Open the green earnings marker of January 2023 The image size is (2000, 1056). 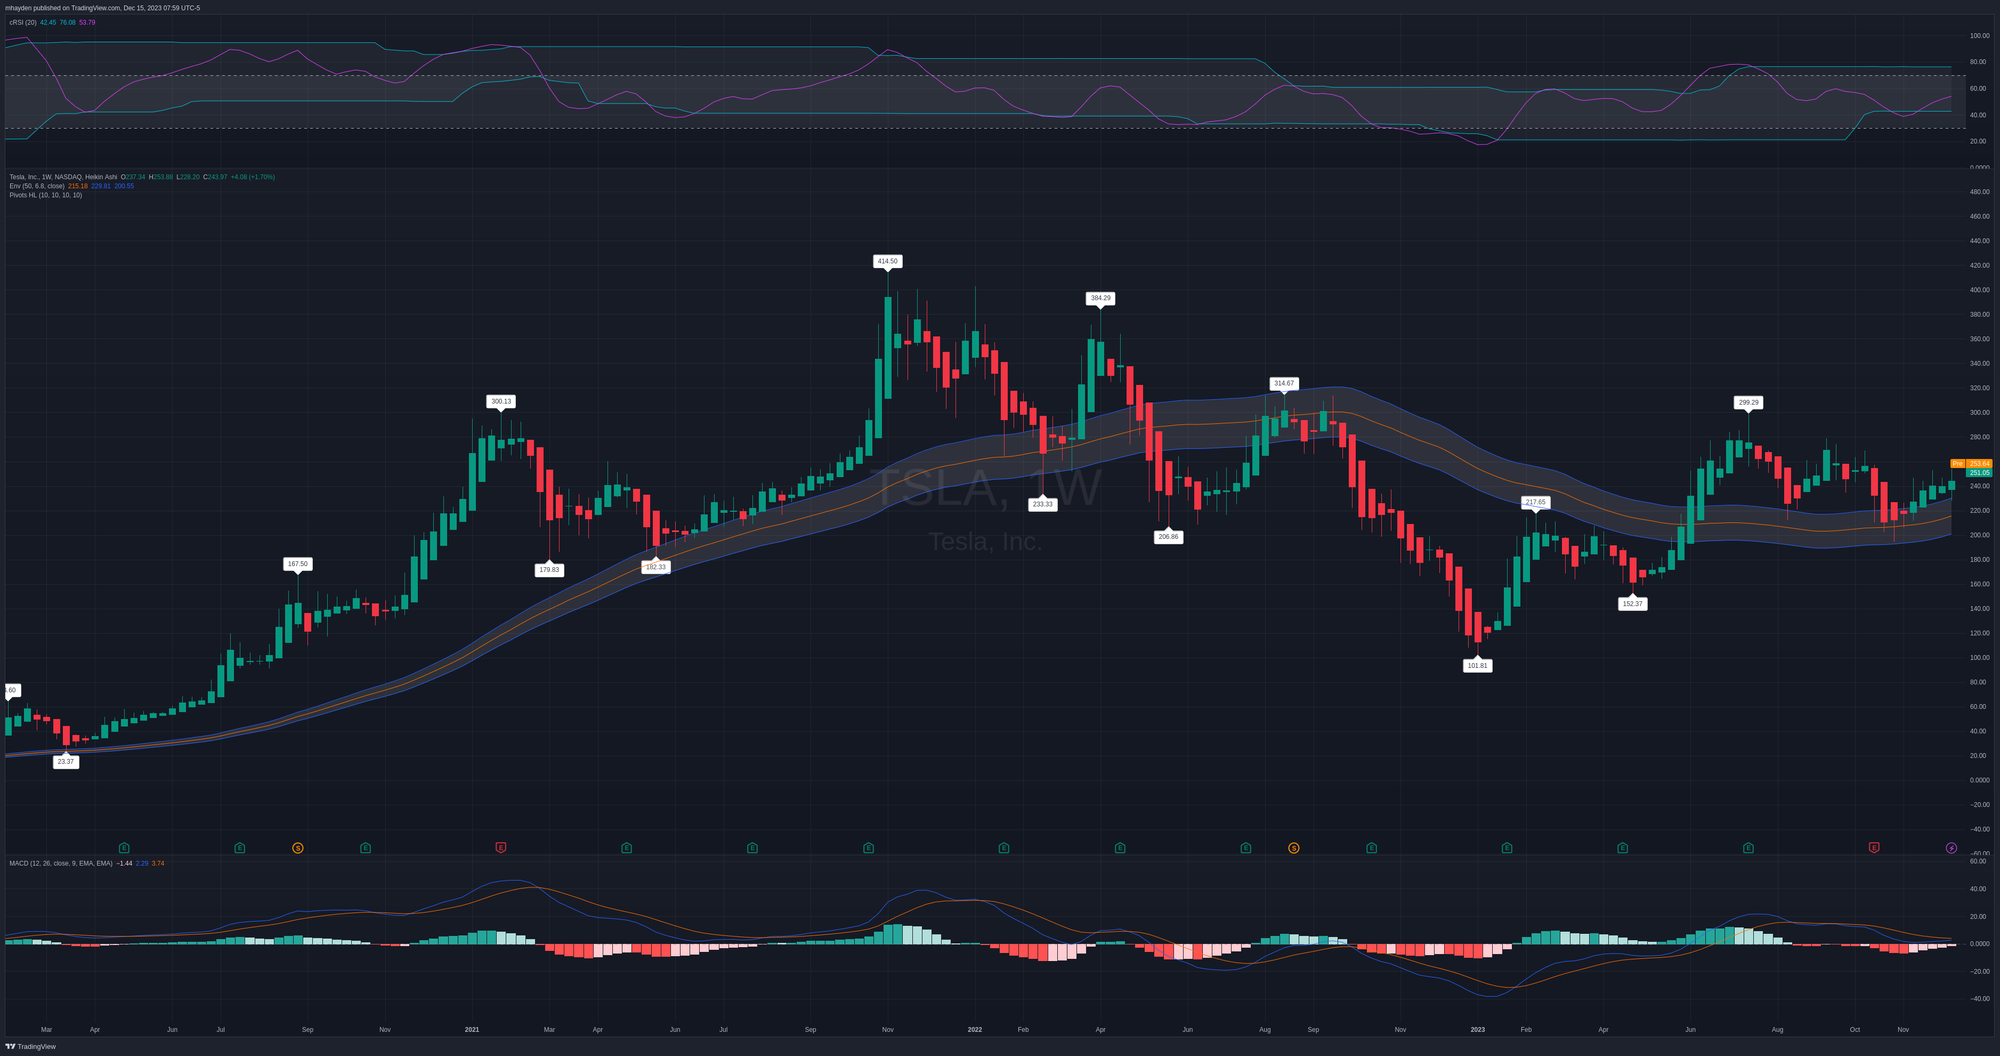pyautogui.click(x=1507, y=848)
